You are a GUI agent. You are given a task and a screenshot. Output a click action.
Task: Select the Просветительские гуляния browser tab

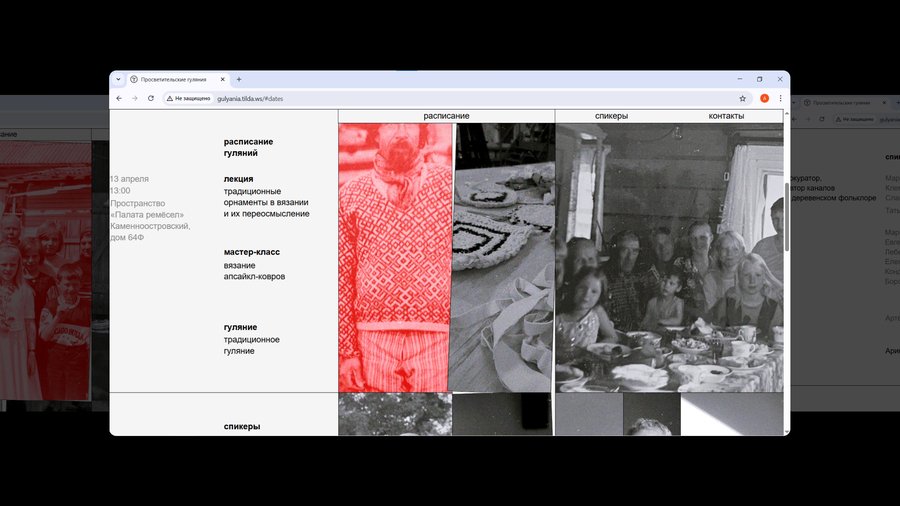click(x=177, y=80)
